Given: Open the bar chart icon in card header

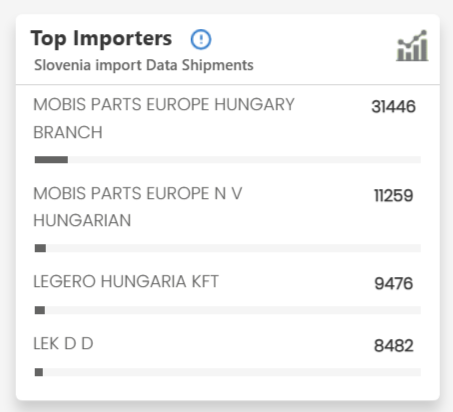Looking at the screenshot, I should pyautogui.click(x=412, y=46).
